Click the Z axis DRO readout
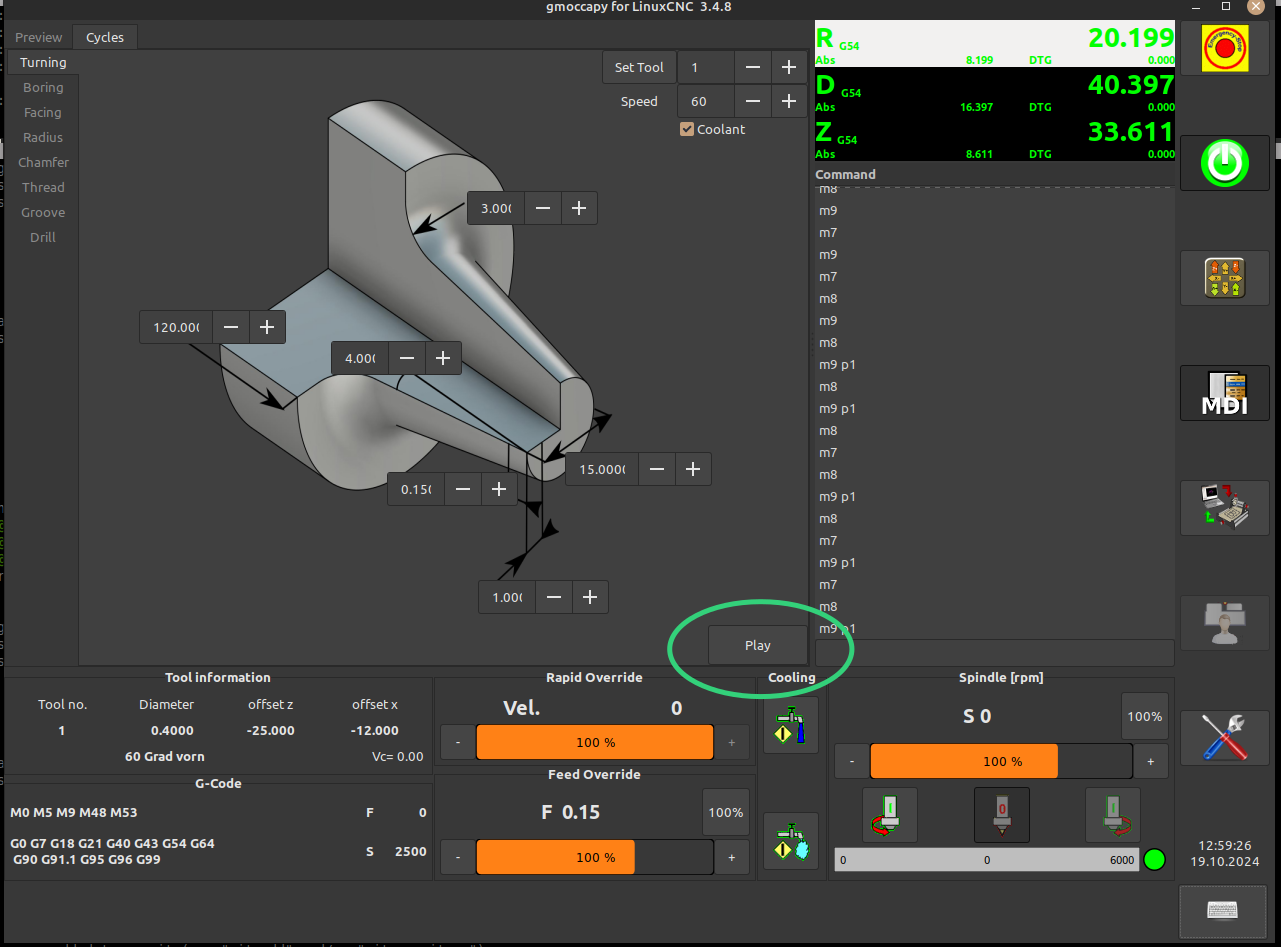This screenshot has height=947, width=1281. pos(995,138)
